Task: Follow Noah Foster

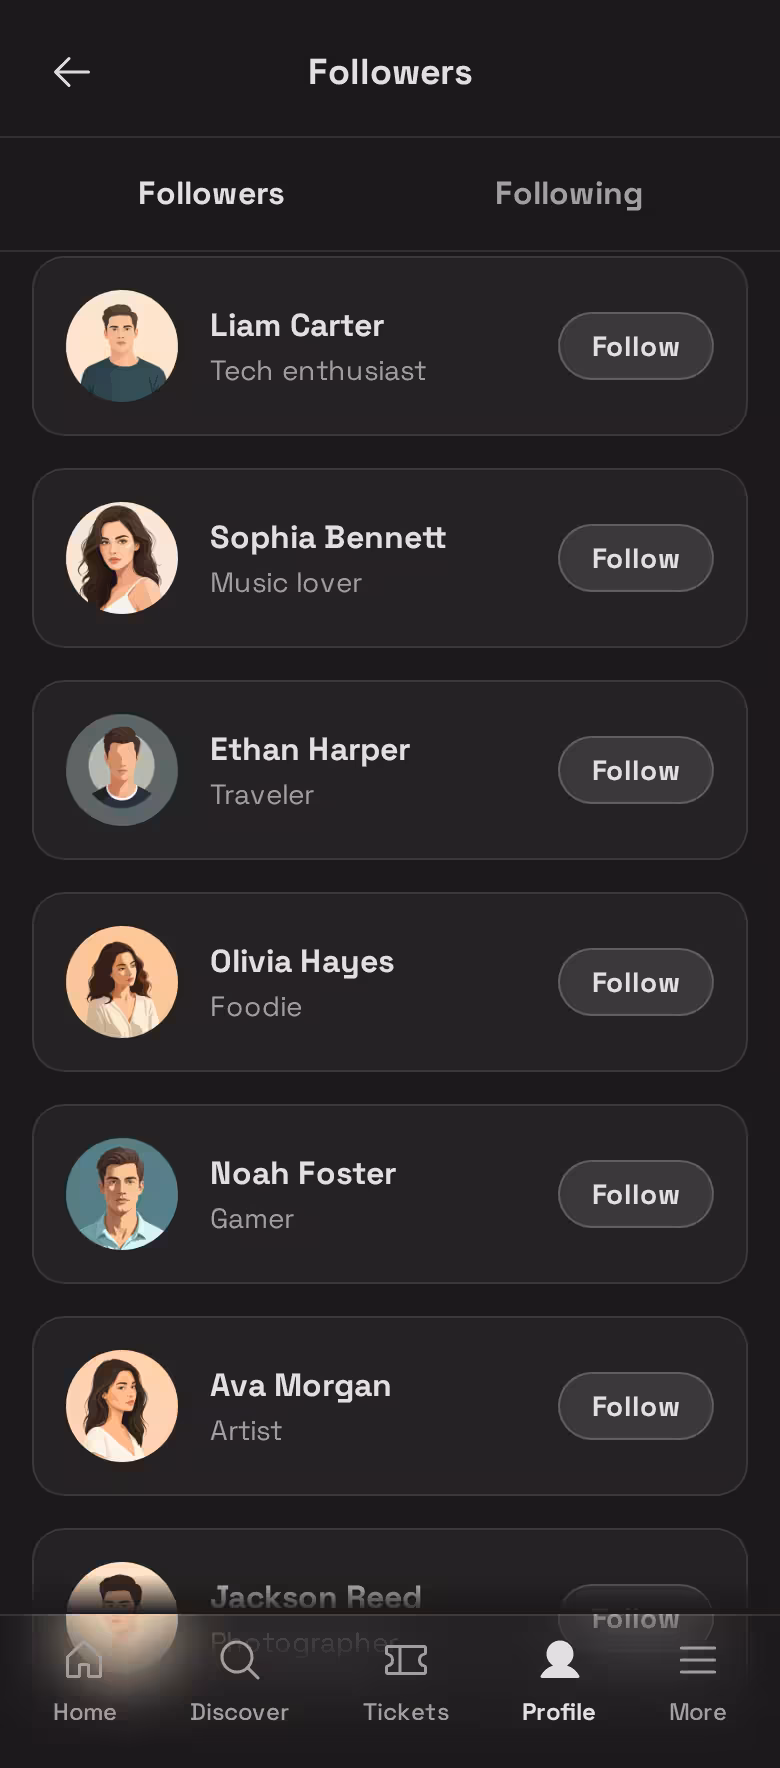Action: pyautogui.click(x=635, y=1195)
